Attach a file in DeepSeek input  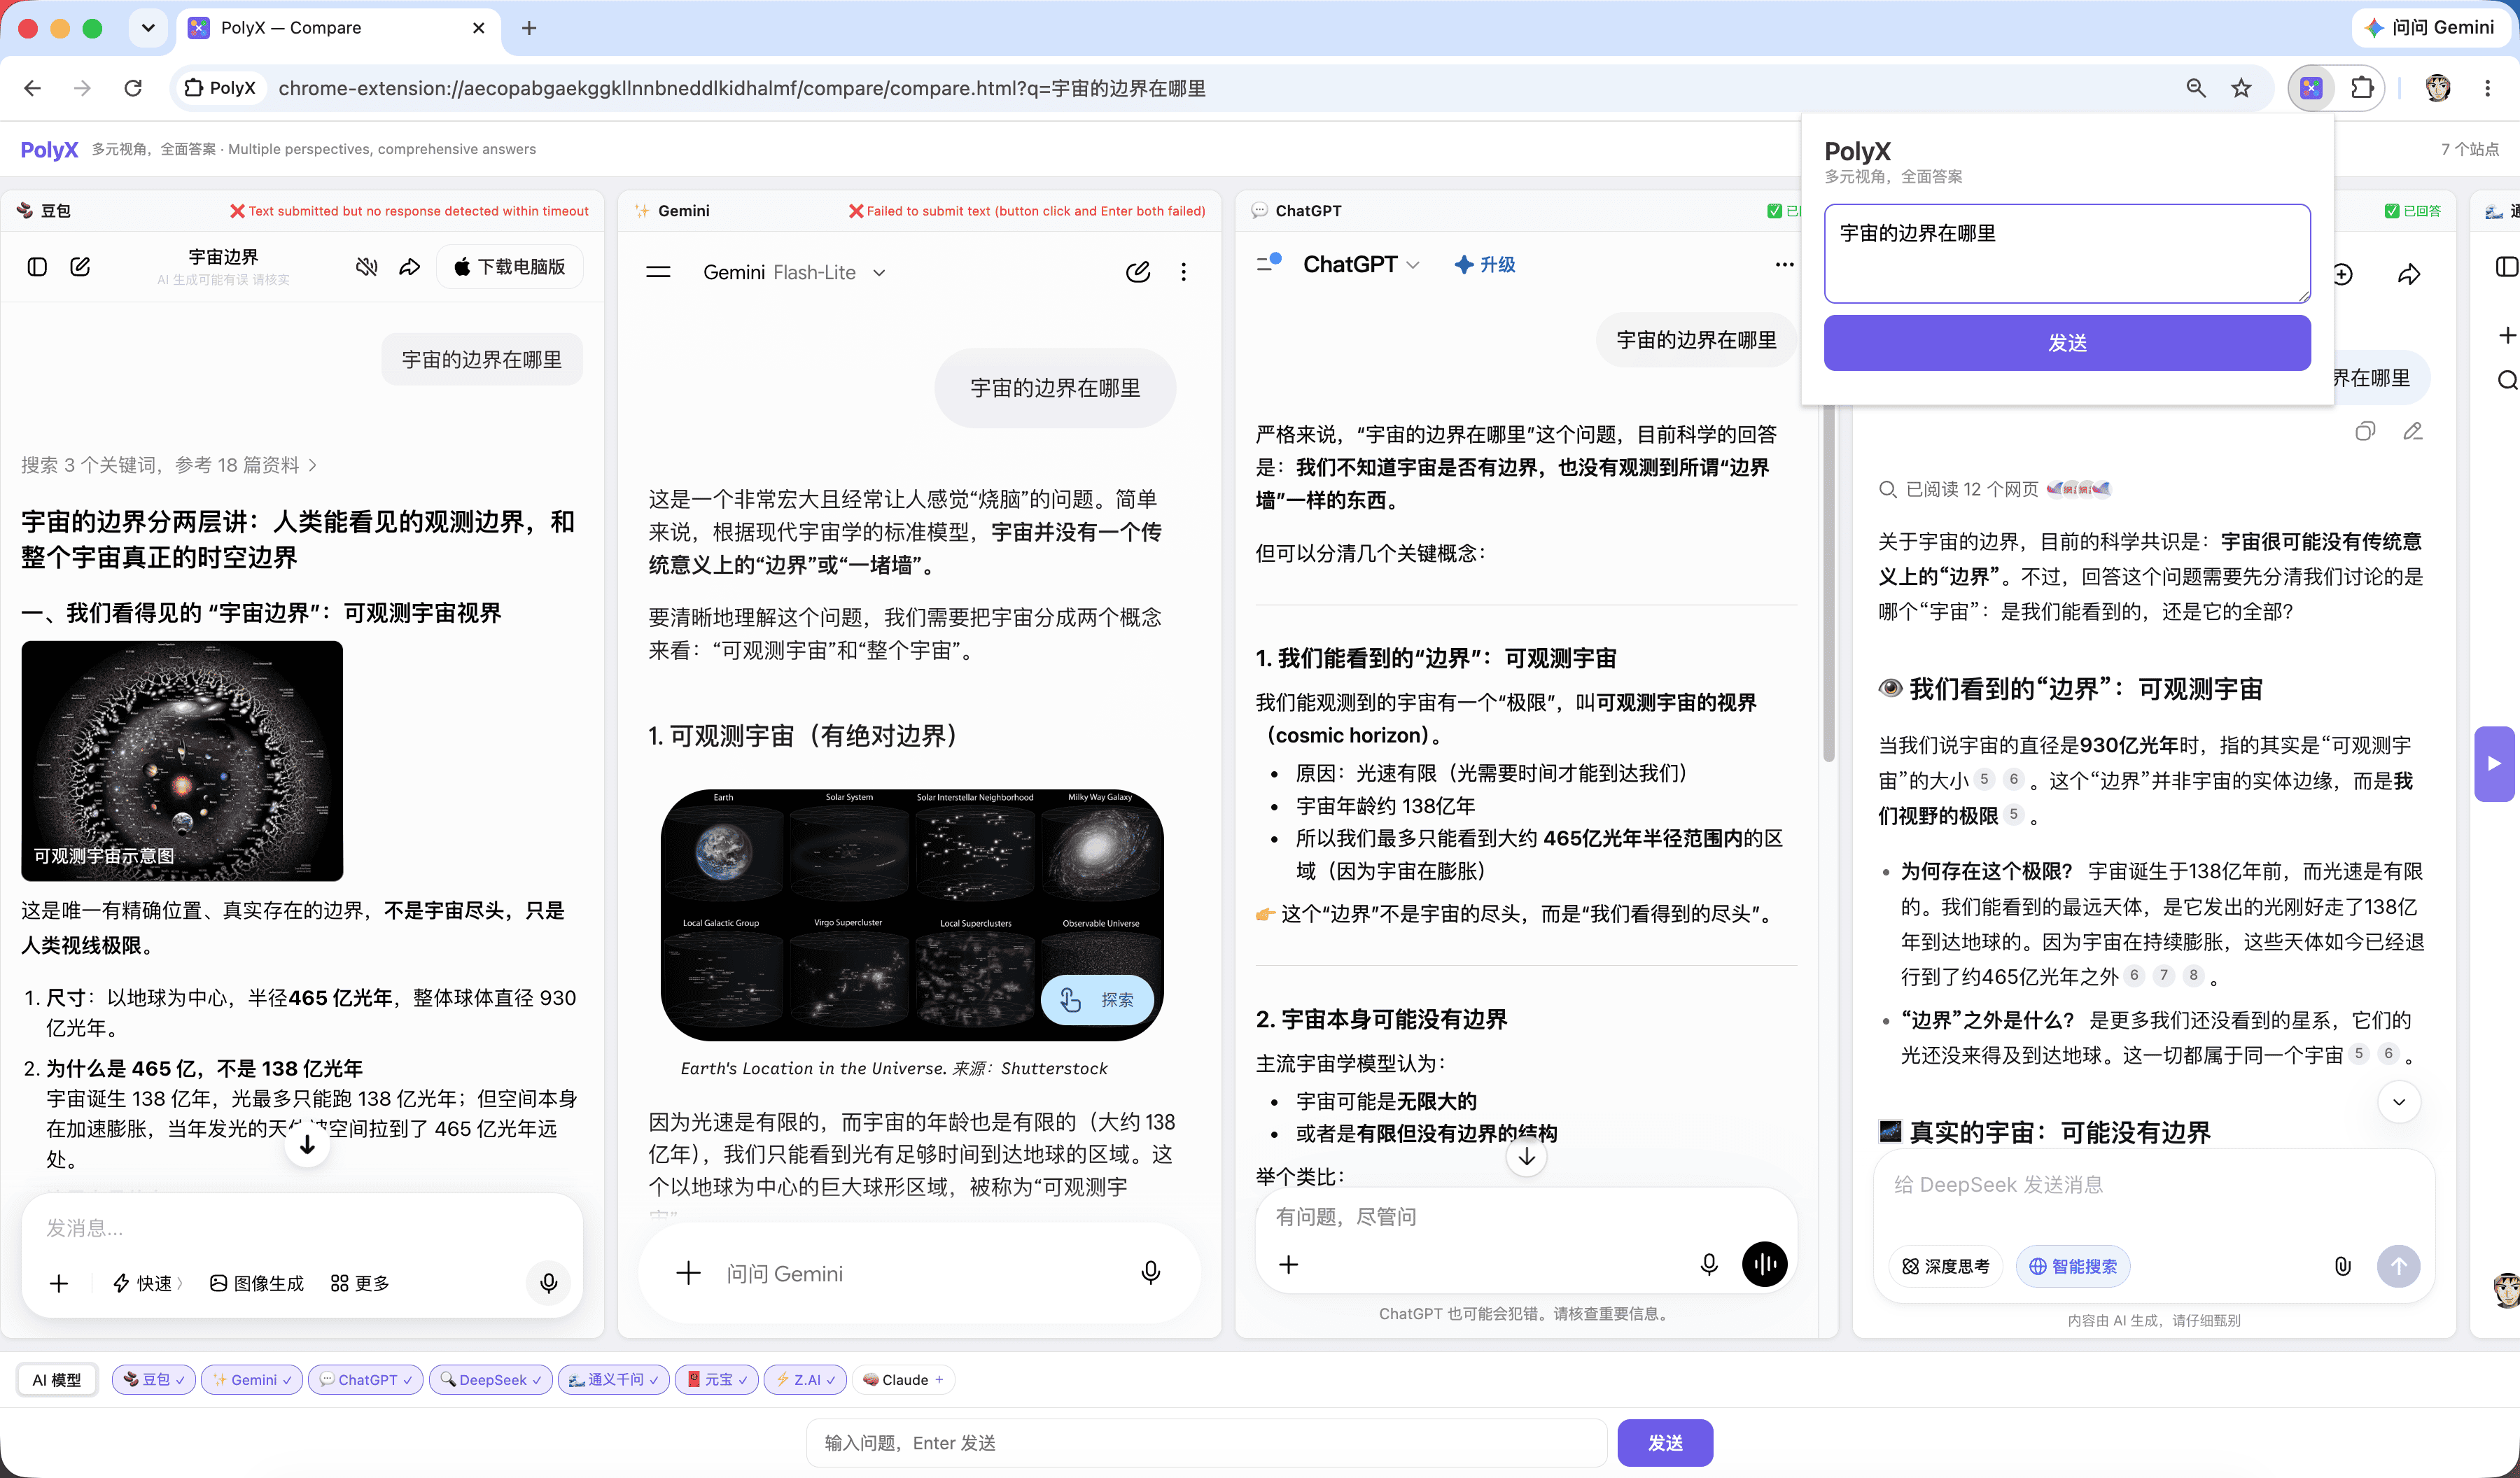(x=2343, y=1266)
